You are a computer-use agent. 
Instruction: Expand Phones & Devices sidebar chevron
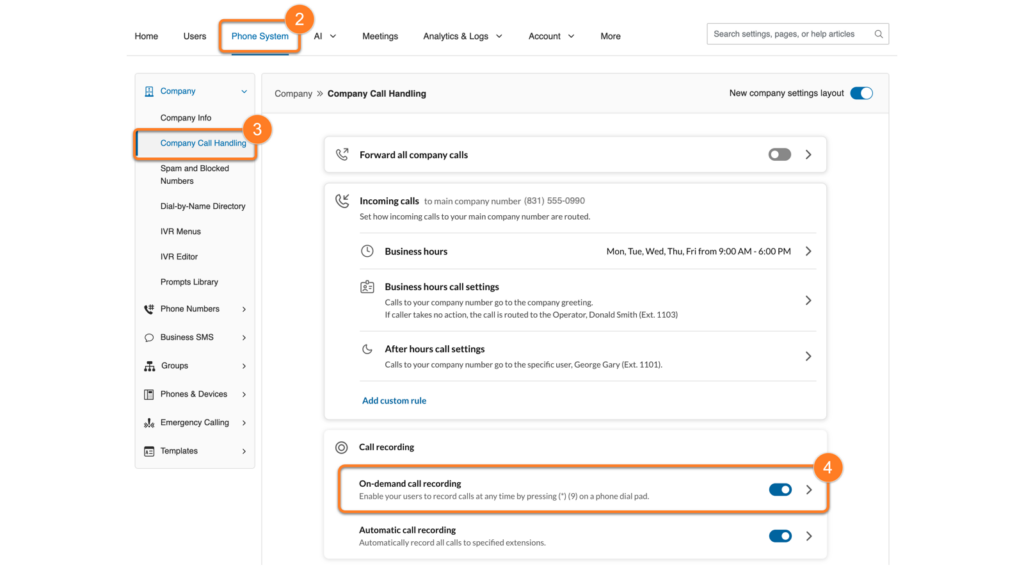[x=244, y=394]
